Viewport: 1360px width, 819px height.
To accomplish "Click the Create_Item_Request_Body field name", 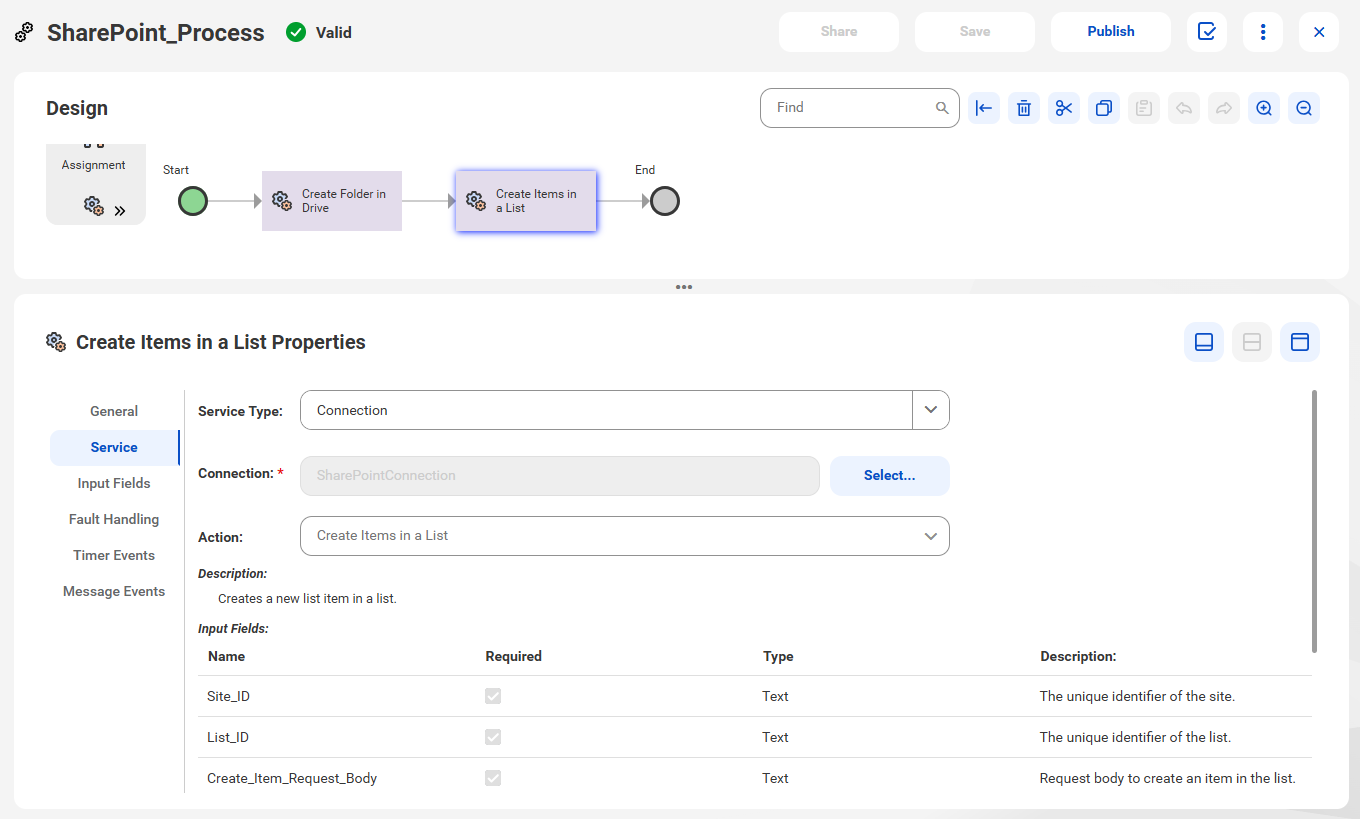I will pos(292,778).
